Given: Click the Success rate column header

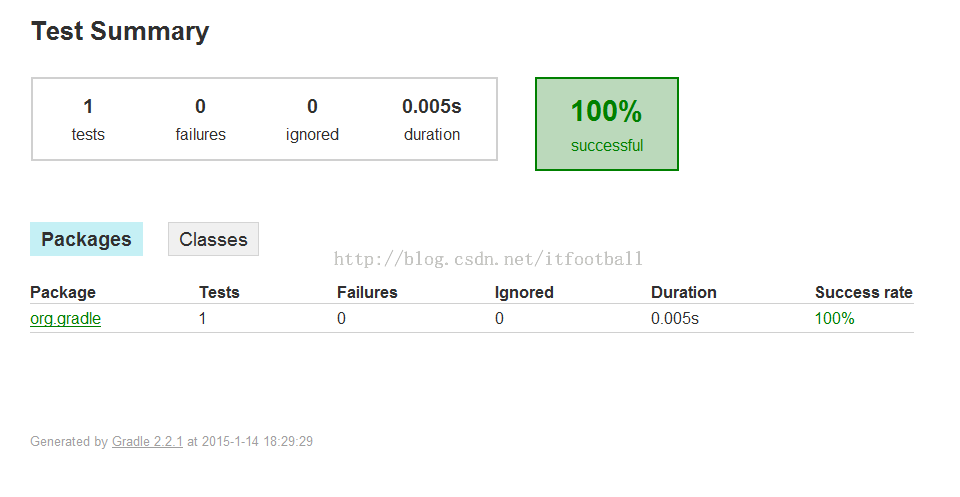Looking at the screenshot, I should [864, 293].
